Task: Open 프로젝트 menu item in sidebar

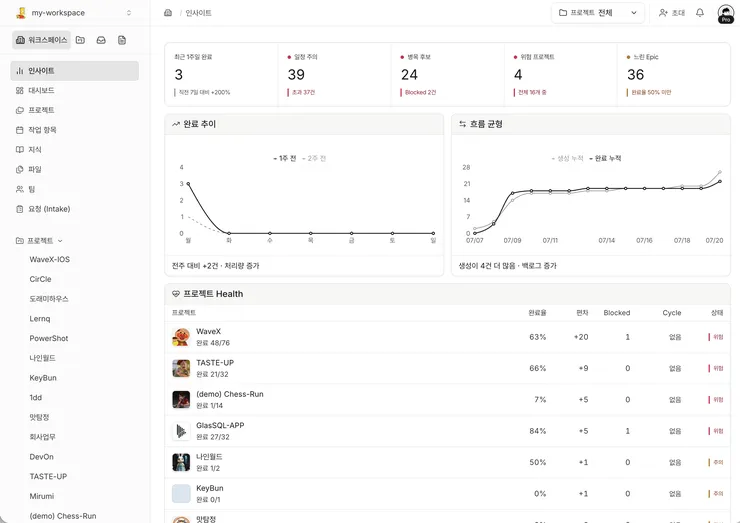Action: [75, 110]
